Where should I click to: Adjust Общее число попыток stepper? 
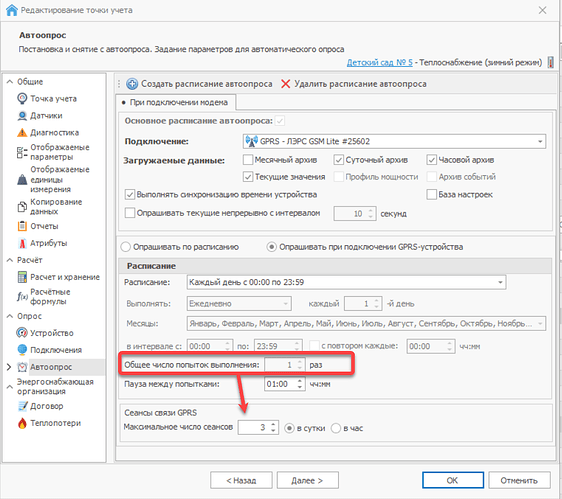[x=300, y=365]
